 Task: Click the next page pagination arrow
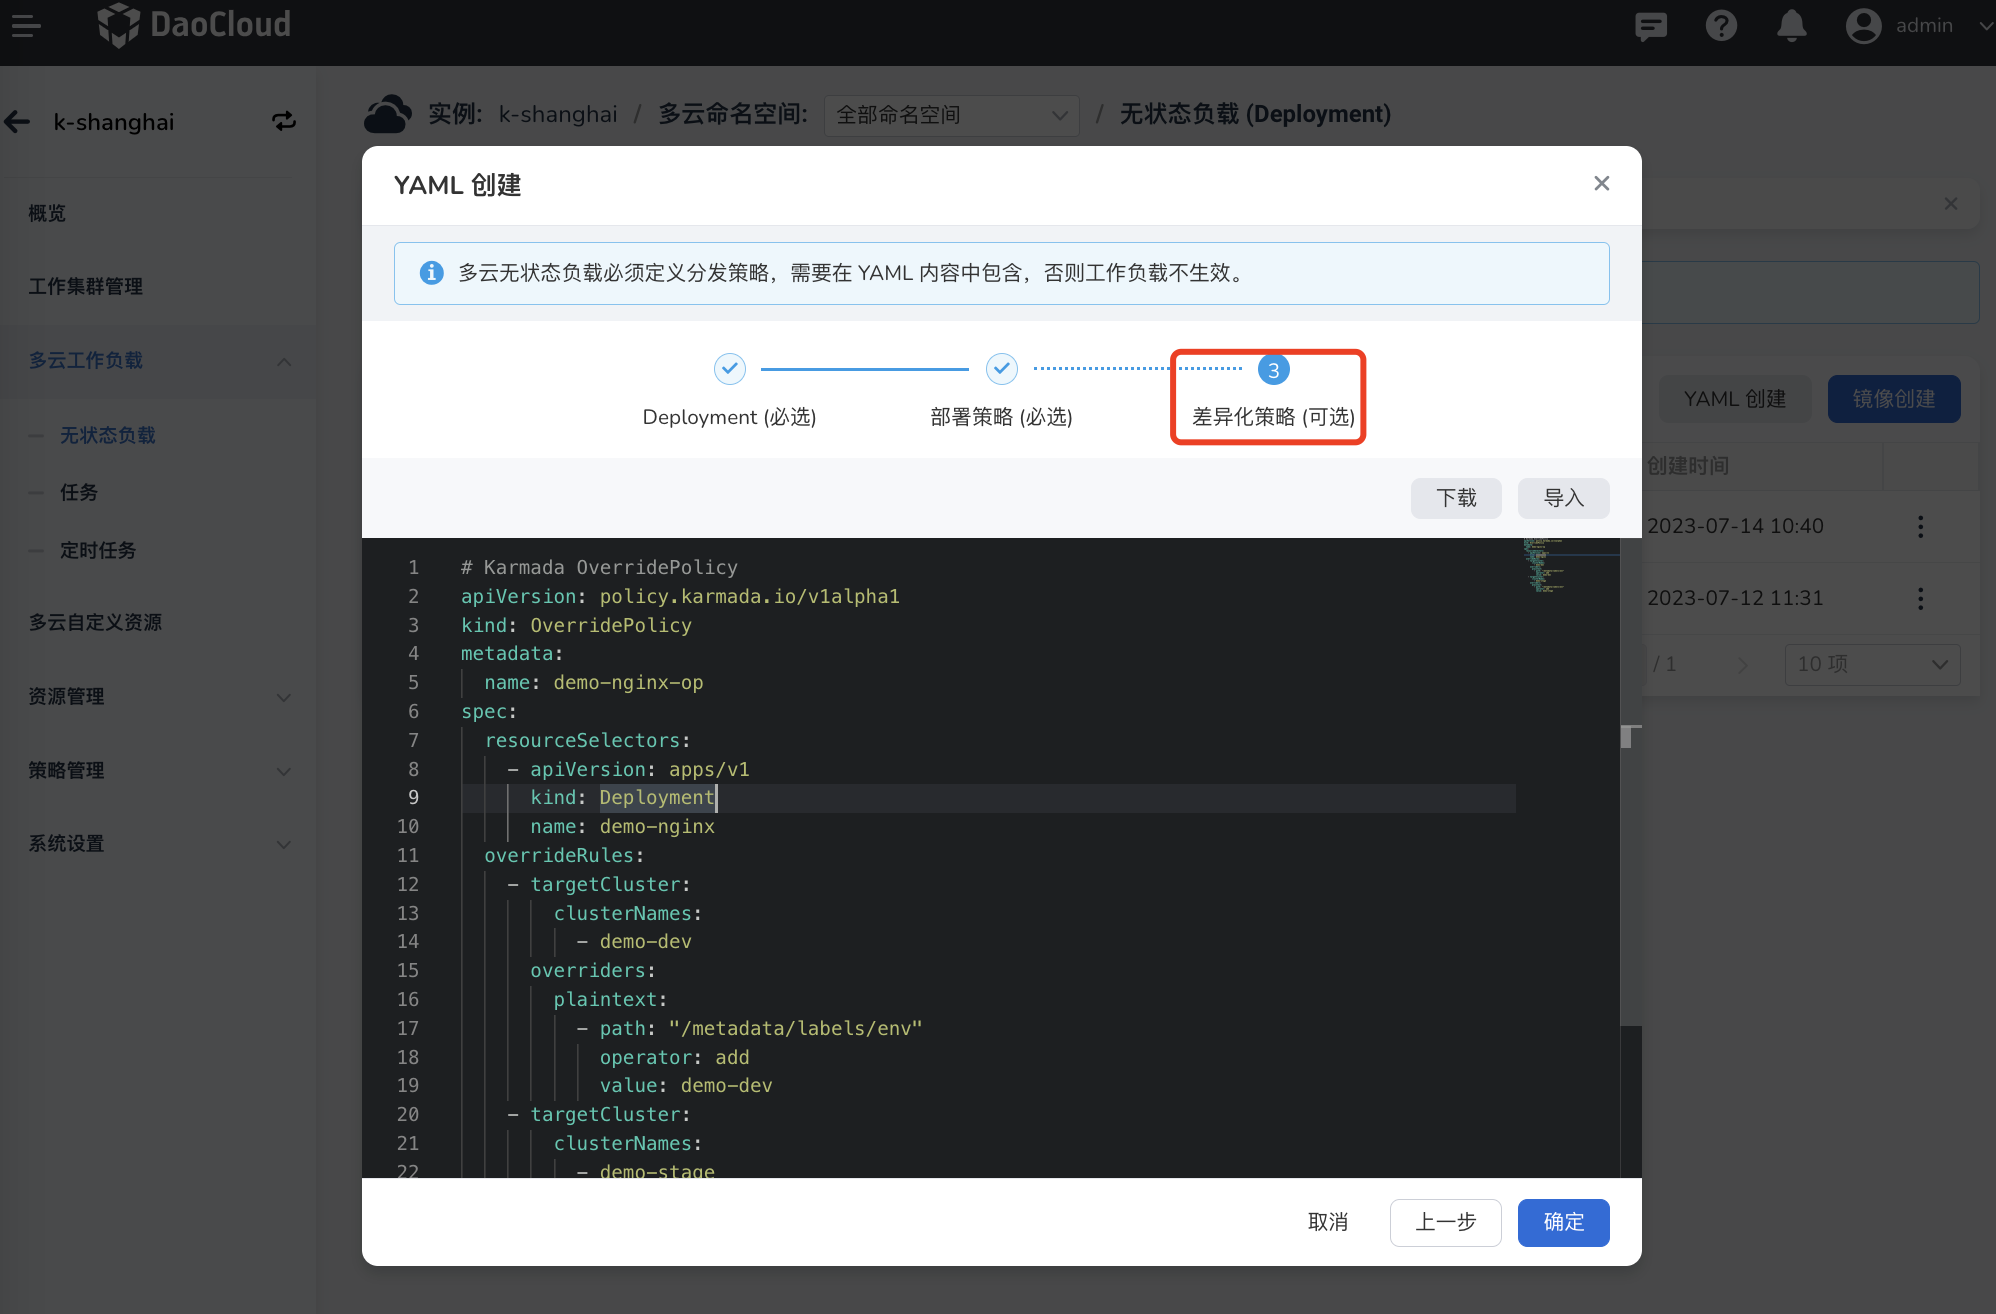point(1744,664)
